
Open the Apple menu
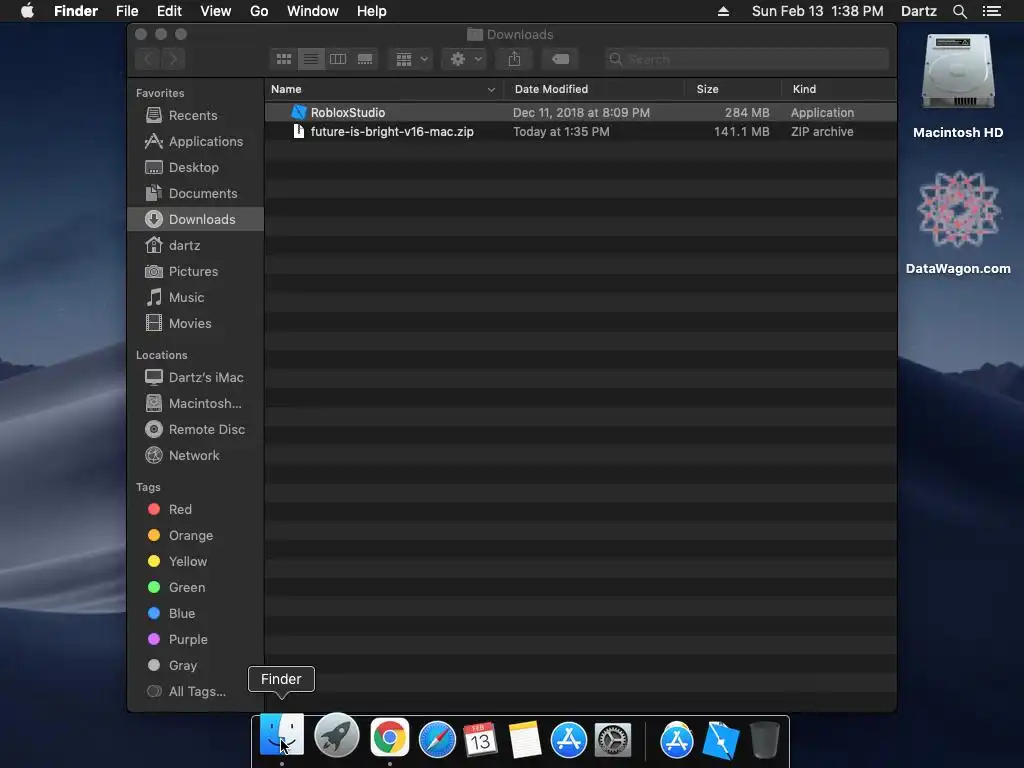tap(27, 11)
